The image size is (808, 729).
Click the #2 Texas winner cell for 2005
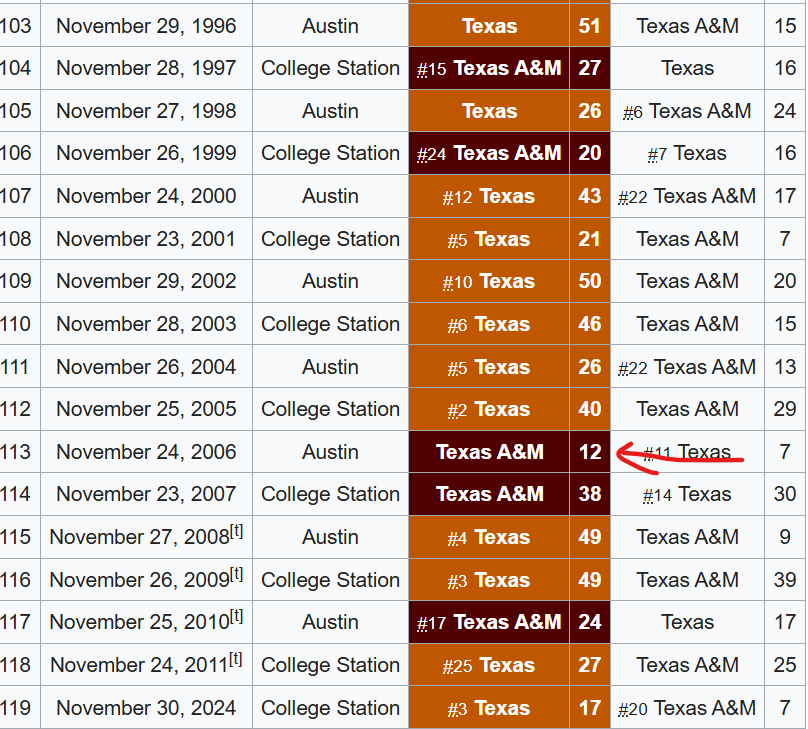490,409
